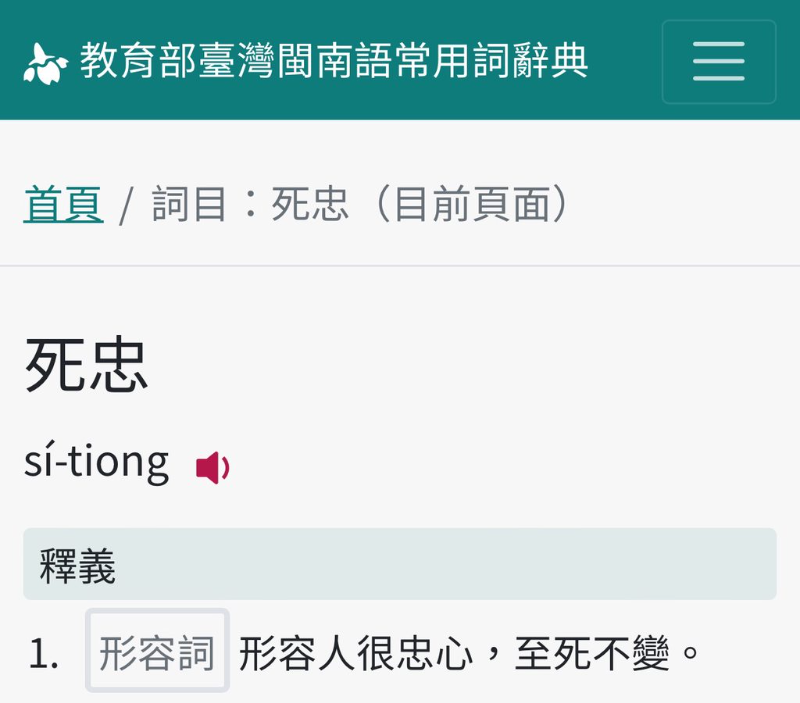Screen dimensions: 800x703
Task: Click the 釋義 section header
Action: pyautogui.click(x=78, y=566)
